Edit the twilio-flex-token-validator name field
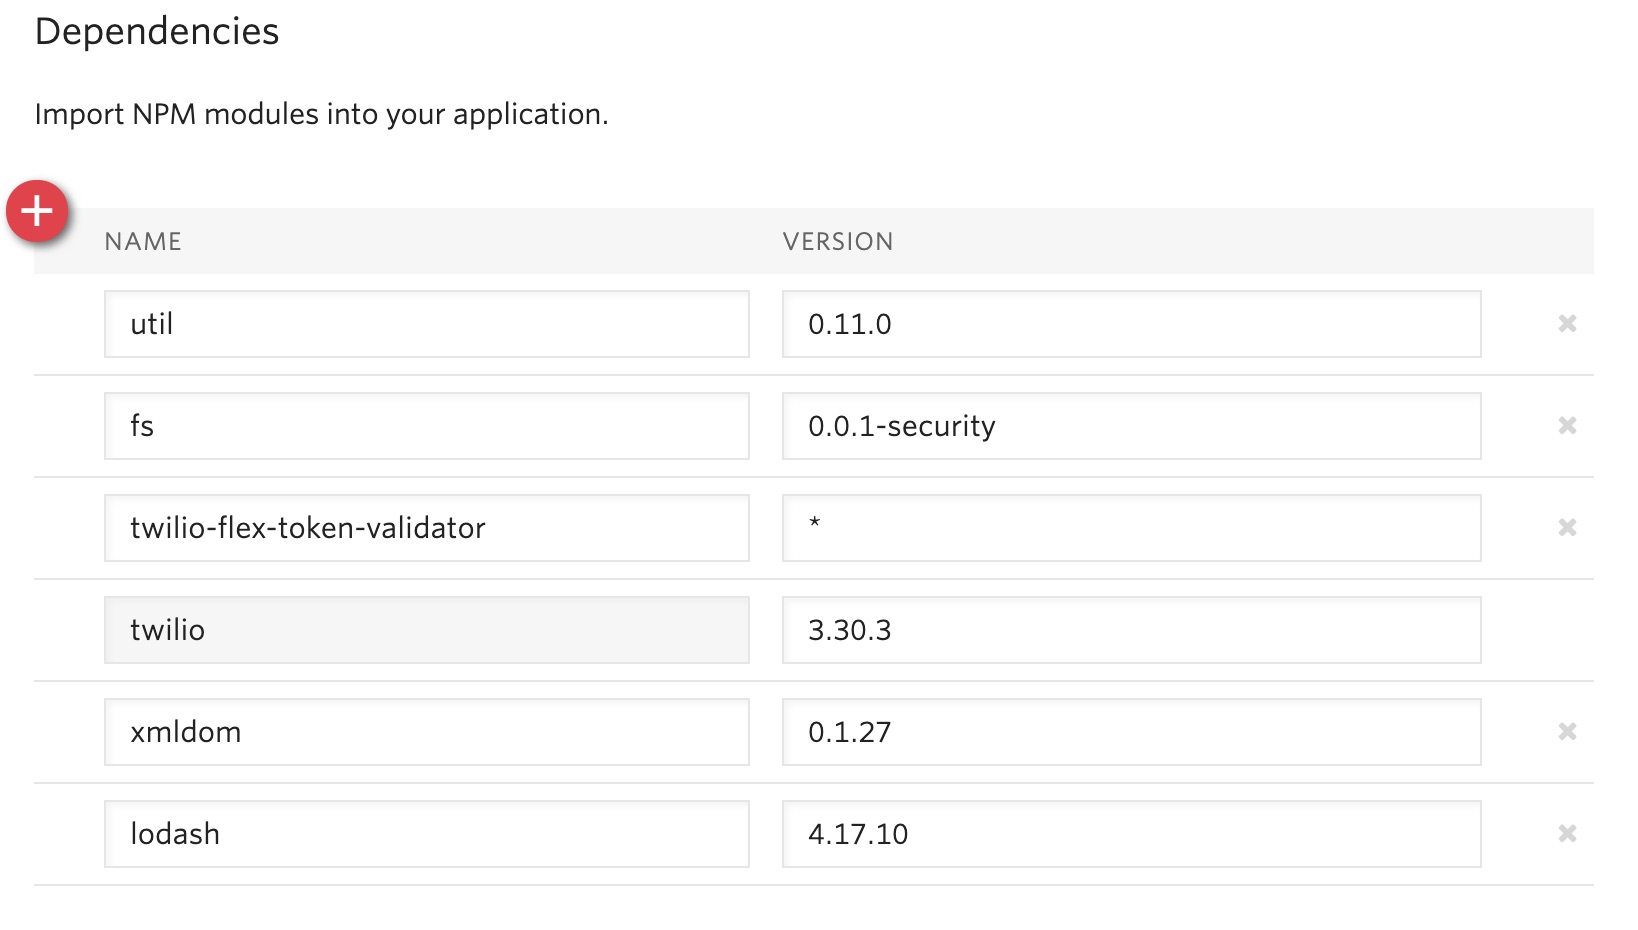The height and width of the screenshot is (930, 1638). 427,528
